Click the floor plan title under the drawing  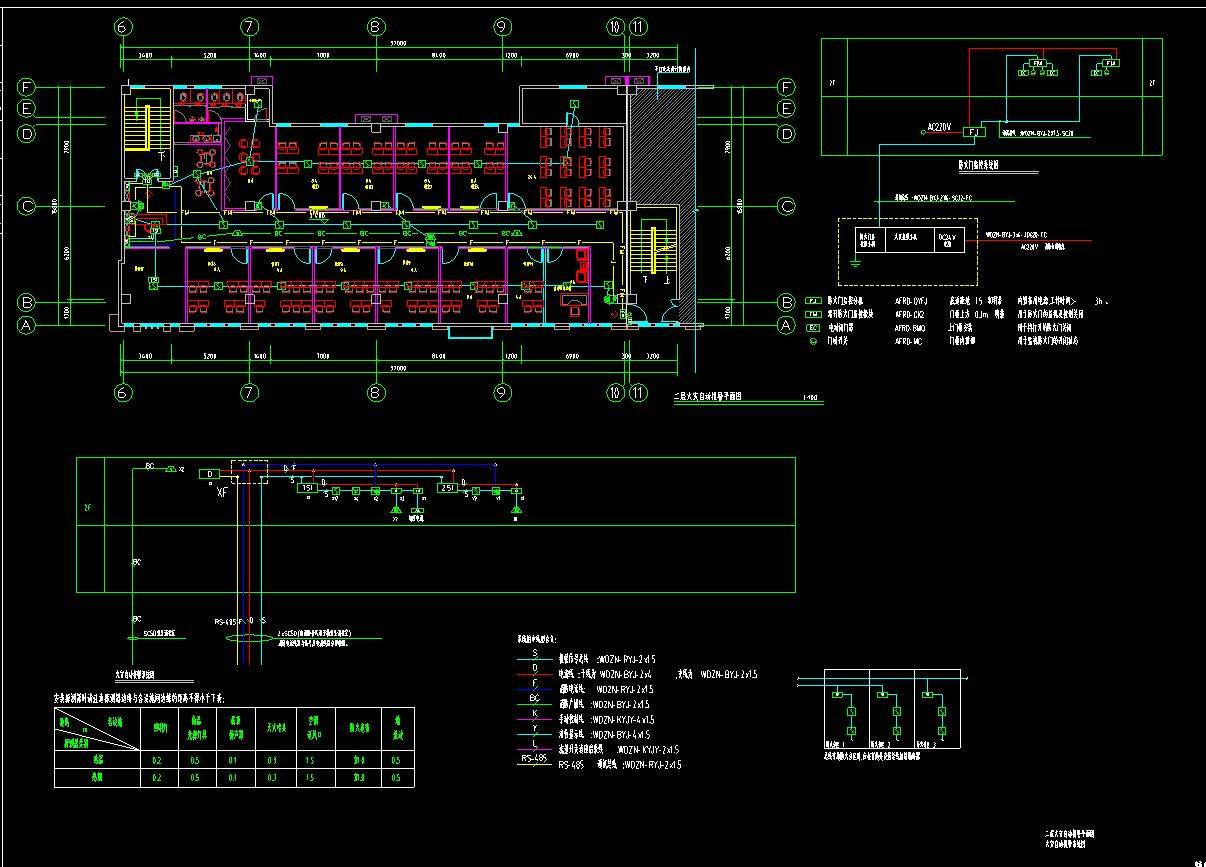pos(712,397)
